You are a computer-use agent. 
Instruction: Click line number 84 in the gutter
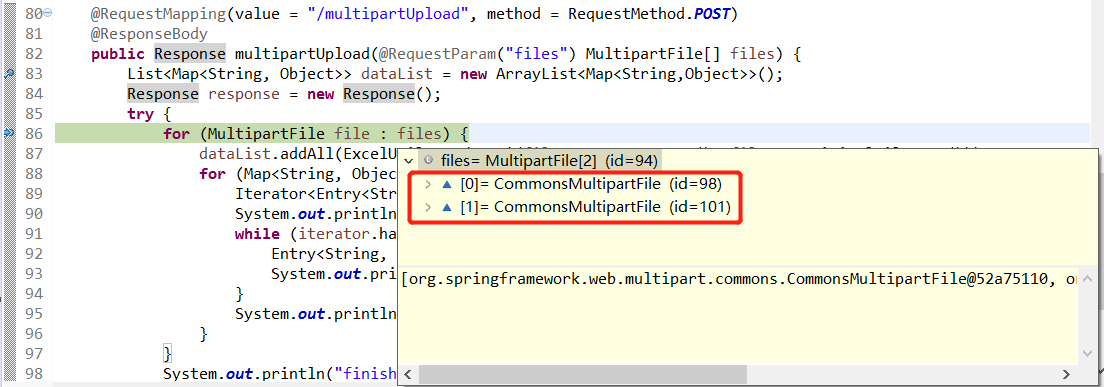click(33, 94)
